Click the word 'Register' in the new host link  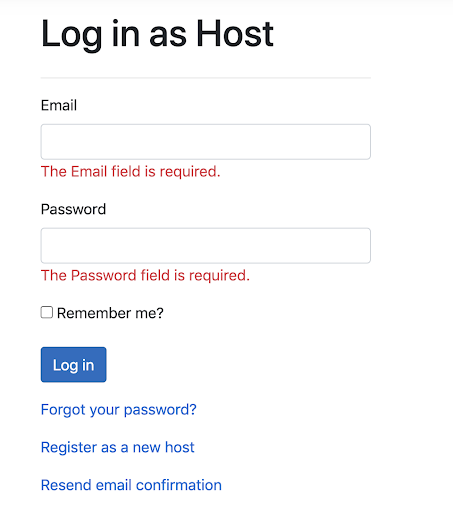pos(69,447)
